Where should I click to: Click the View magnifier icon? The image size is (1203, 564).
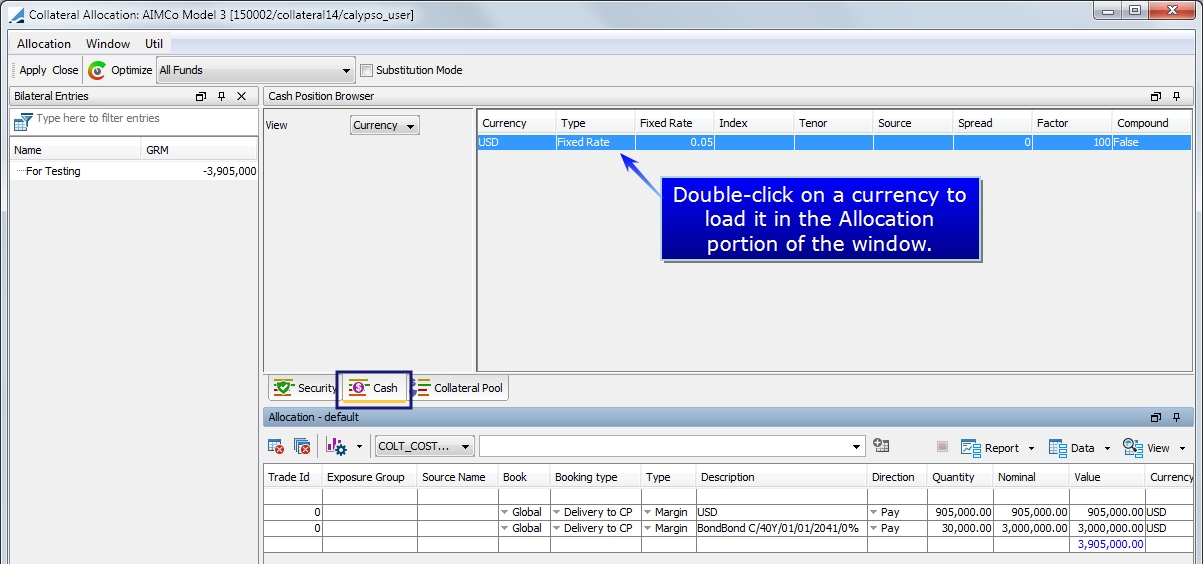click(x=1132, y=447)
